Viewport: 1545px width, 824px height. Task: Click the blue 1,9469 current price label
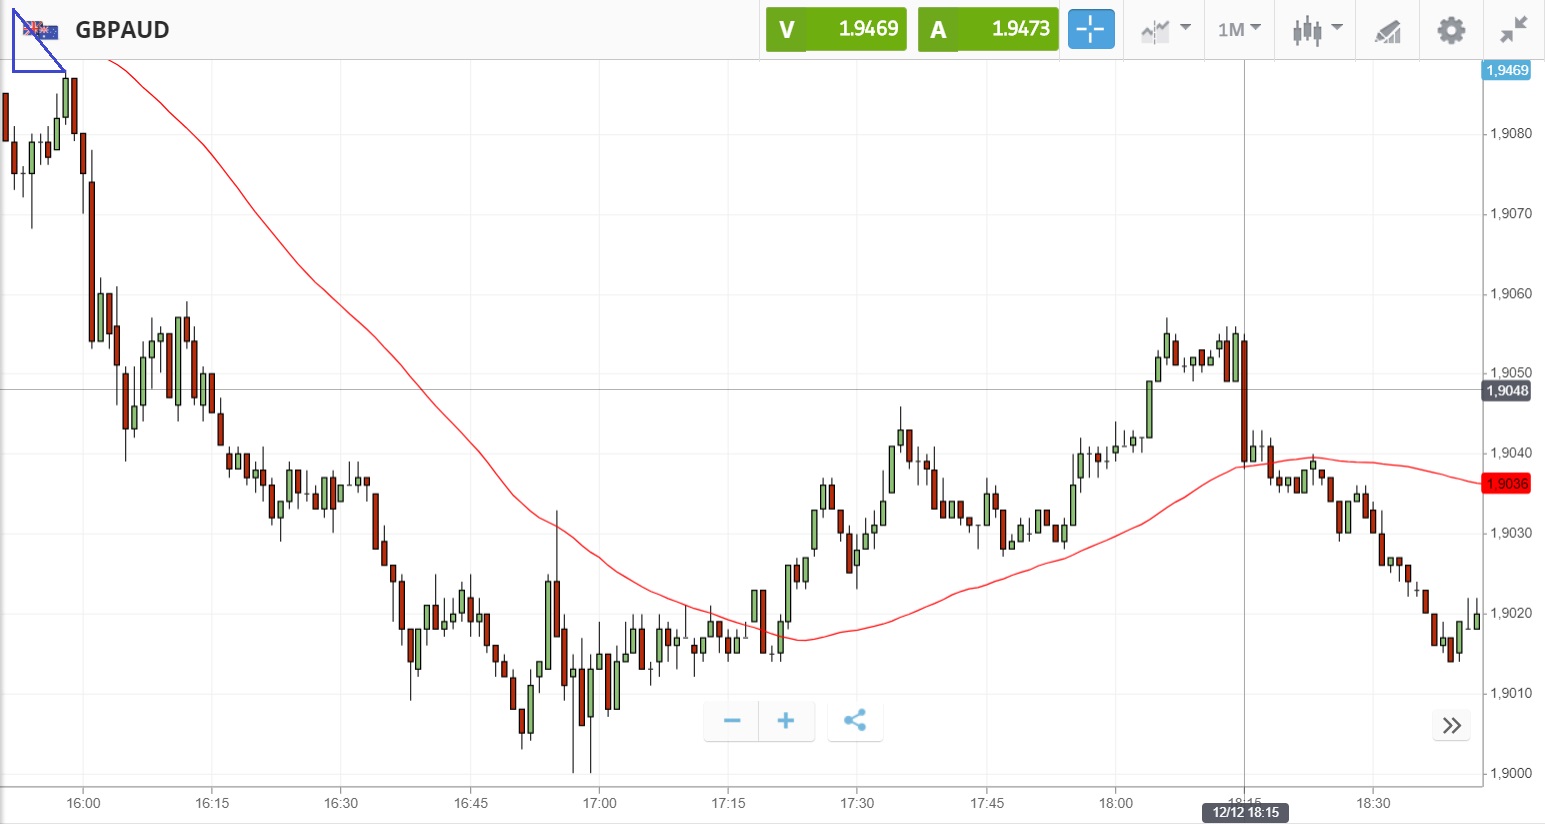point(1506,70)
